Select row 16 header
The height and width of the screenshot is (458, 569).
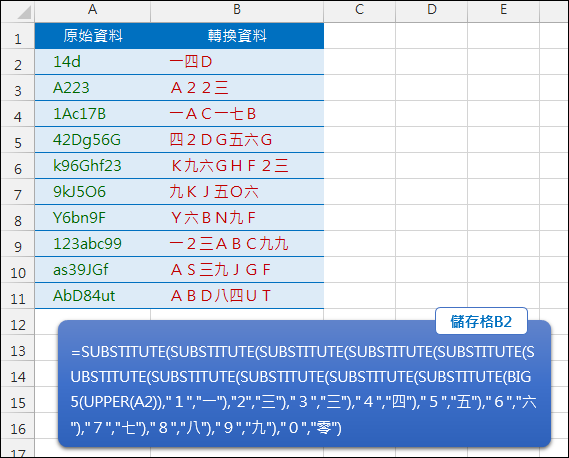(18, 426)
